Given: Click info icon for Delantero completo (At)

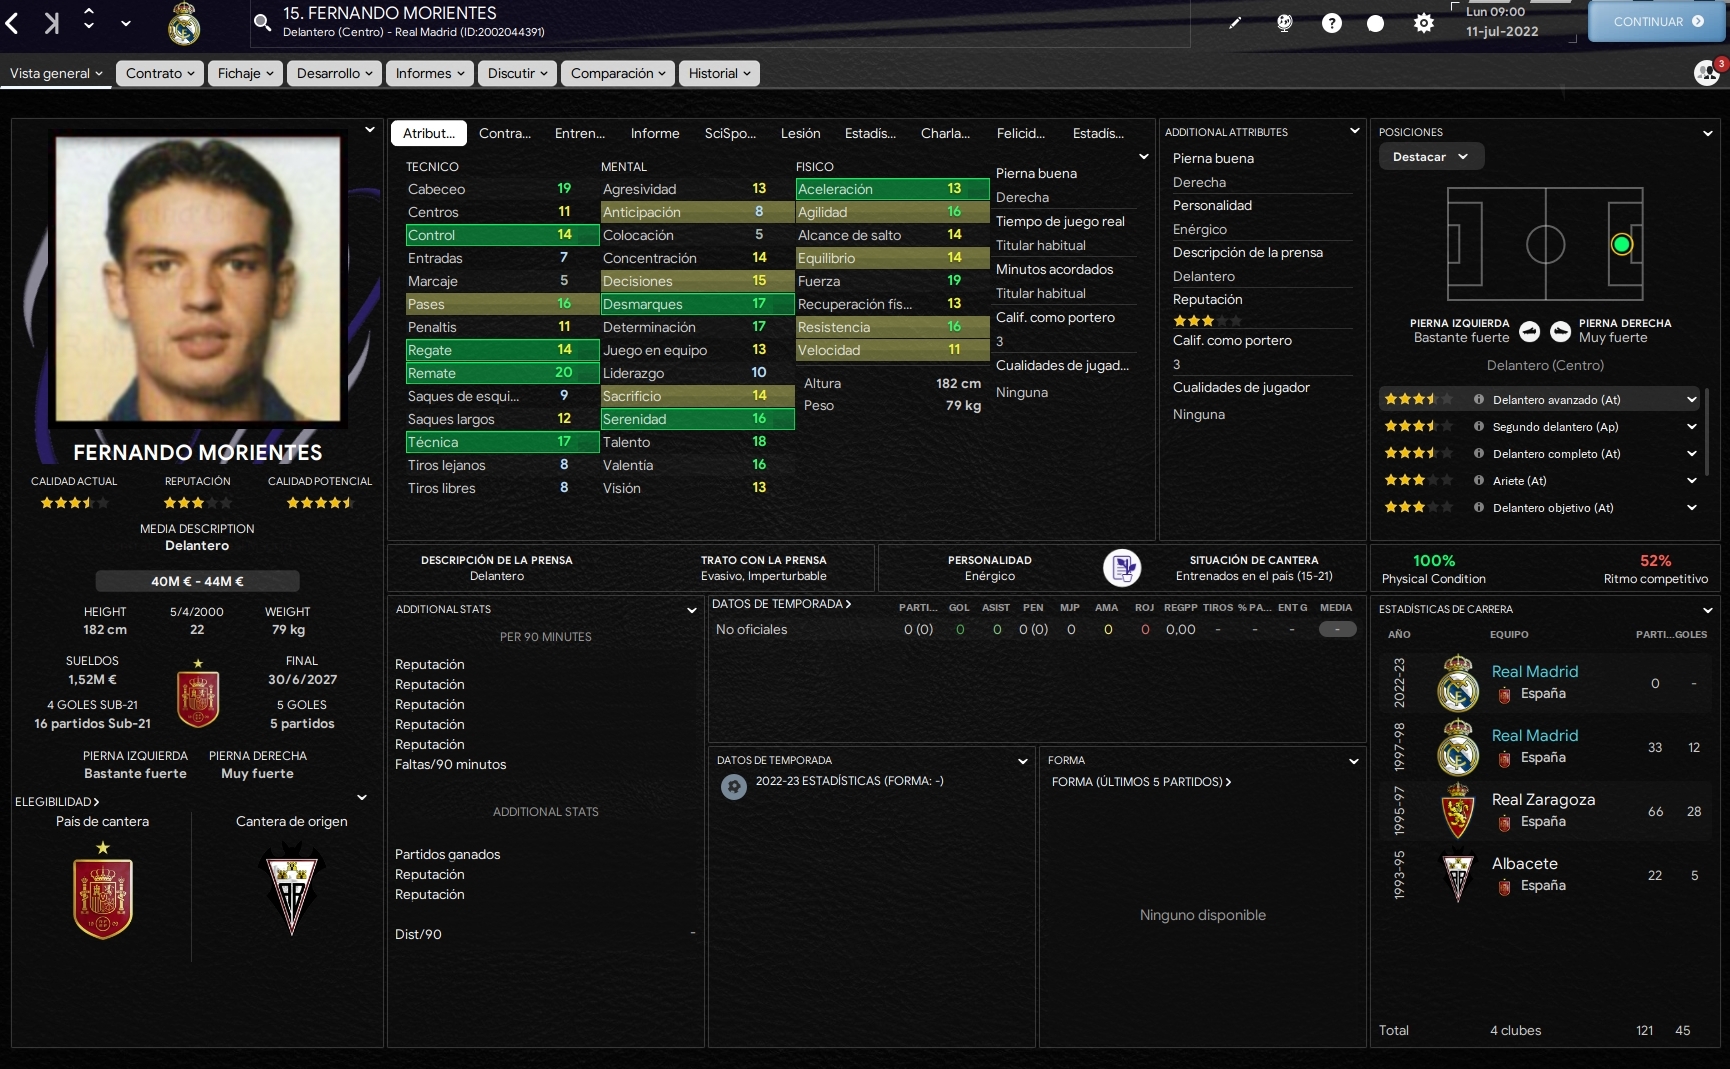Looking at the screenshot, I should [x=1478, y=454].
